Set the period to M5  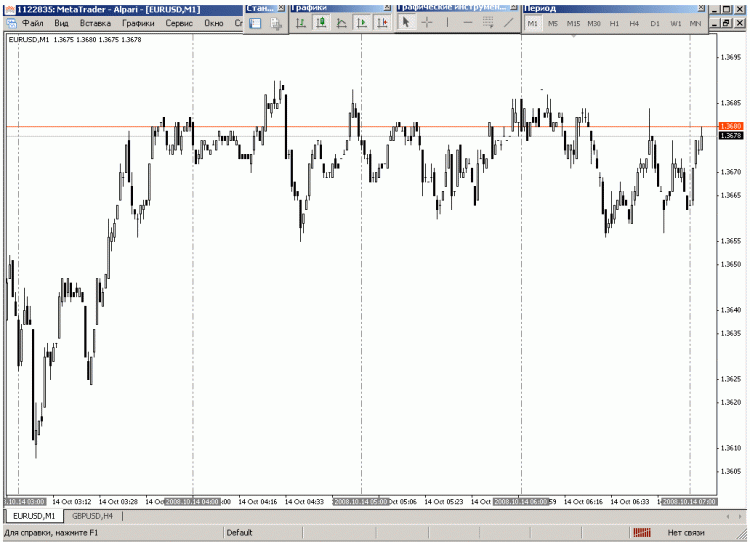553,23
